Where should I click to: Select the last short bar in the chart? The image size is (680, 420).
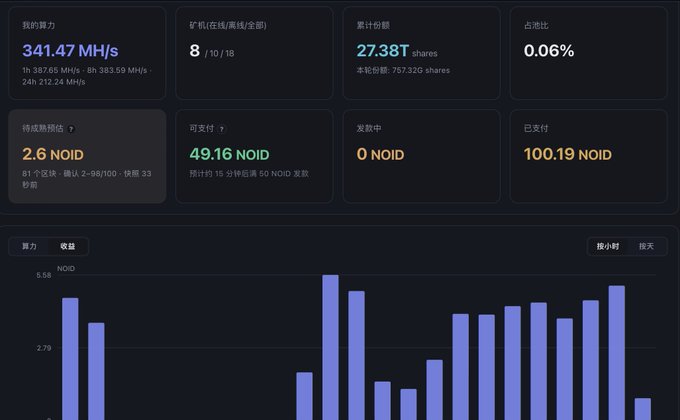pos(643,409)
